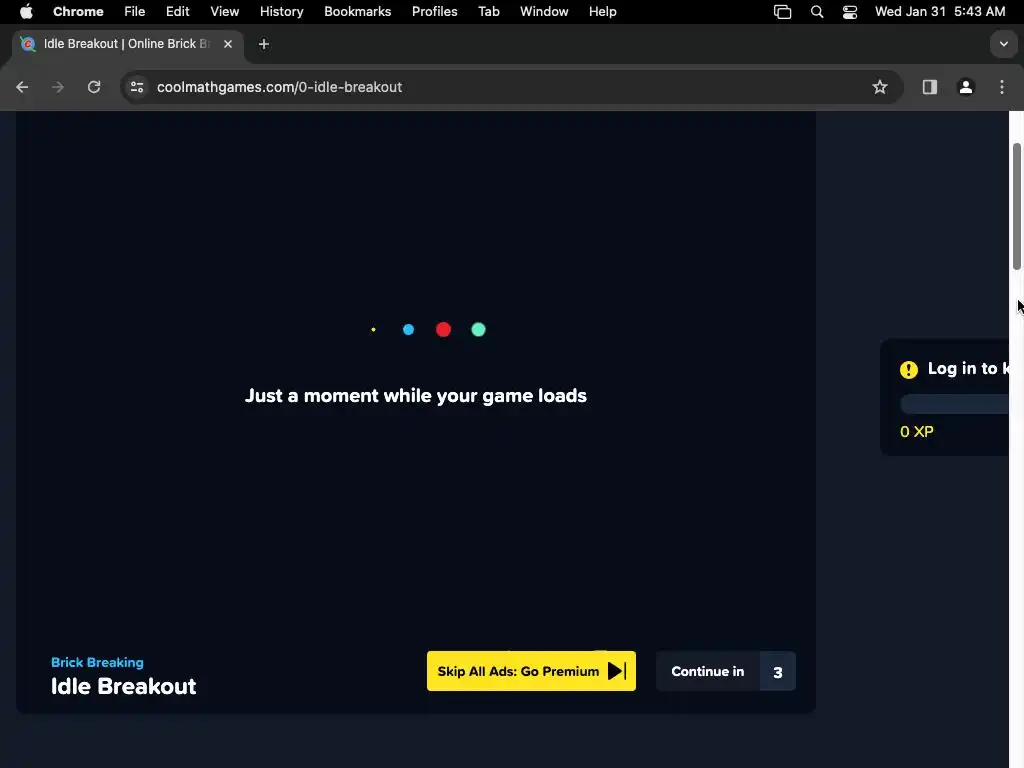Screen dimensions: 1024x768
Task: Click the 0 XP label
Action: click(x=917, y=432)
